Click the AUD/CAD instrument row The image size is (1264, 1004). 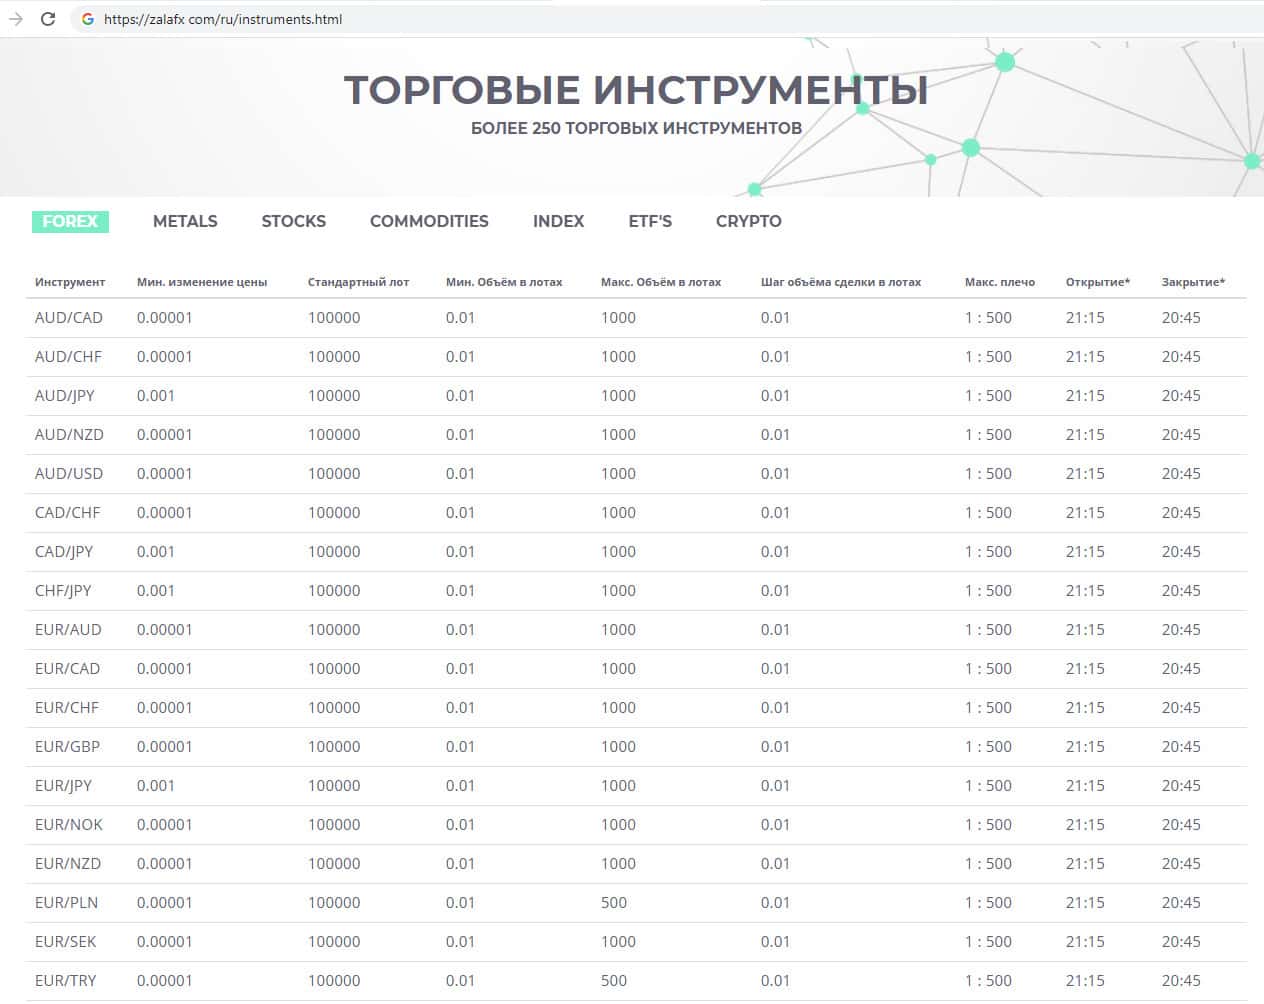(69, 318)
